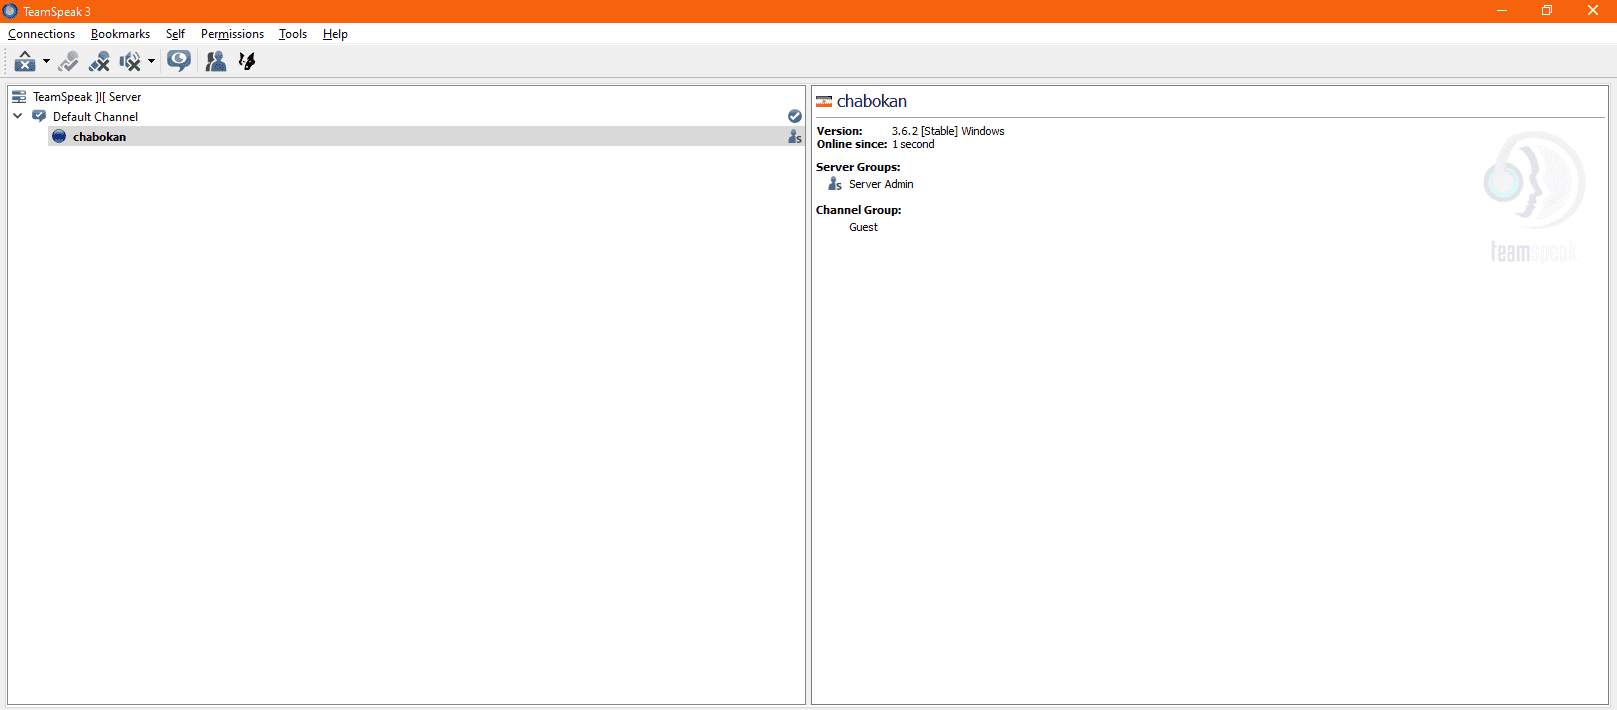Select the chabokan user in the channel tree
Viewport: 1617px width, 710px height.
coord(426,137)
